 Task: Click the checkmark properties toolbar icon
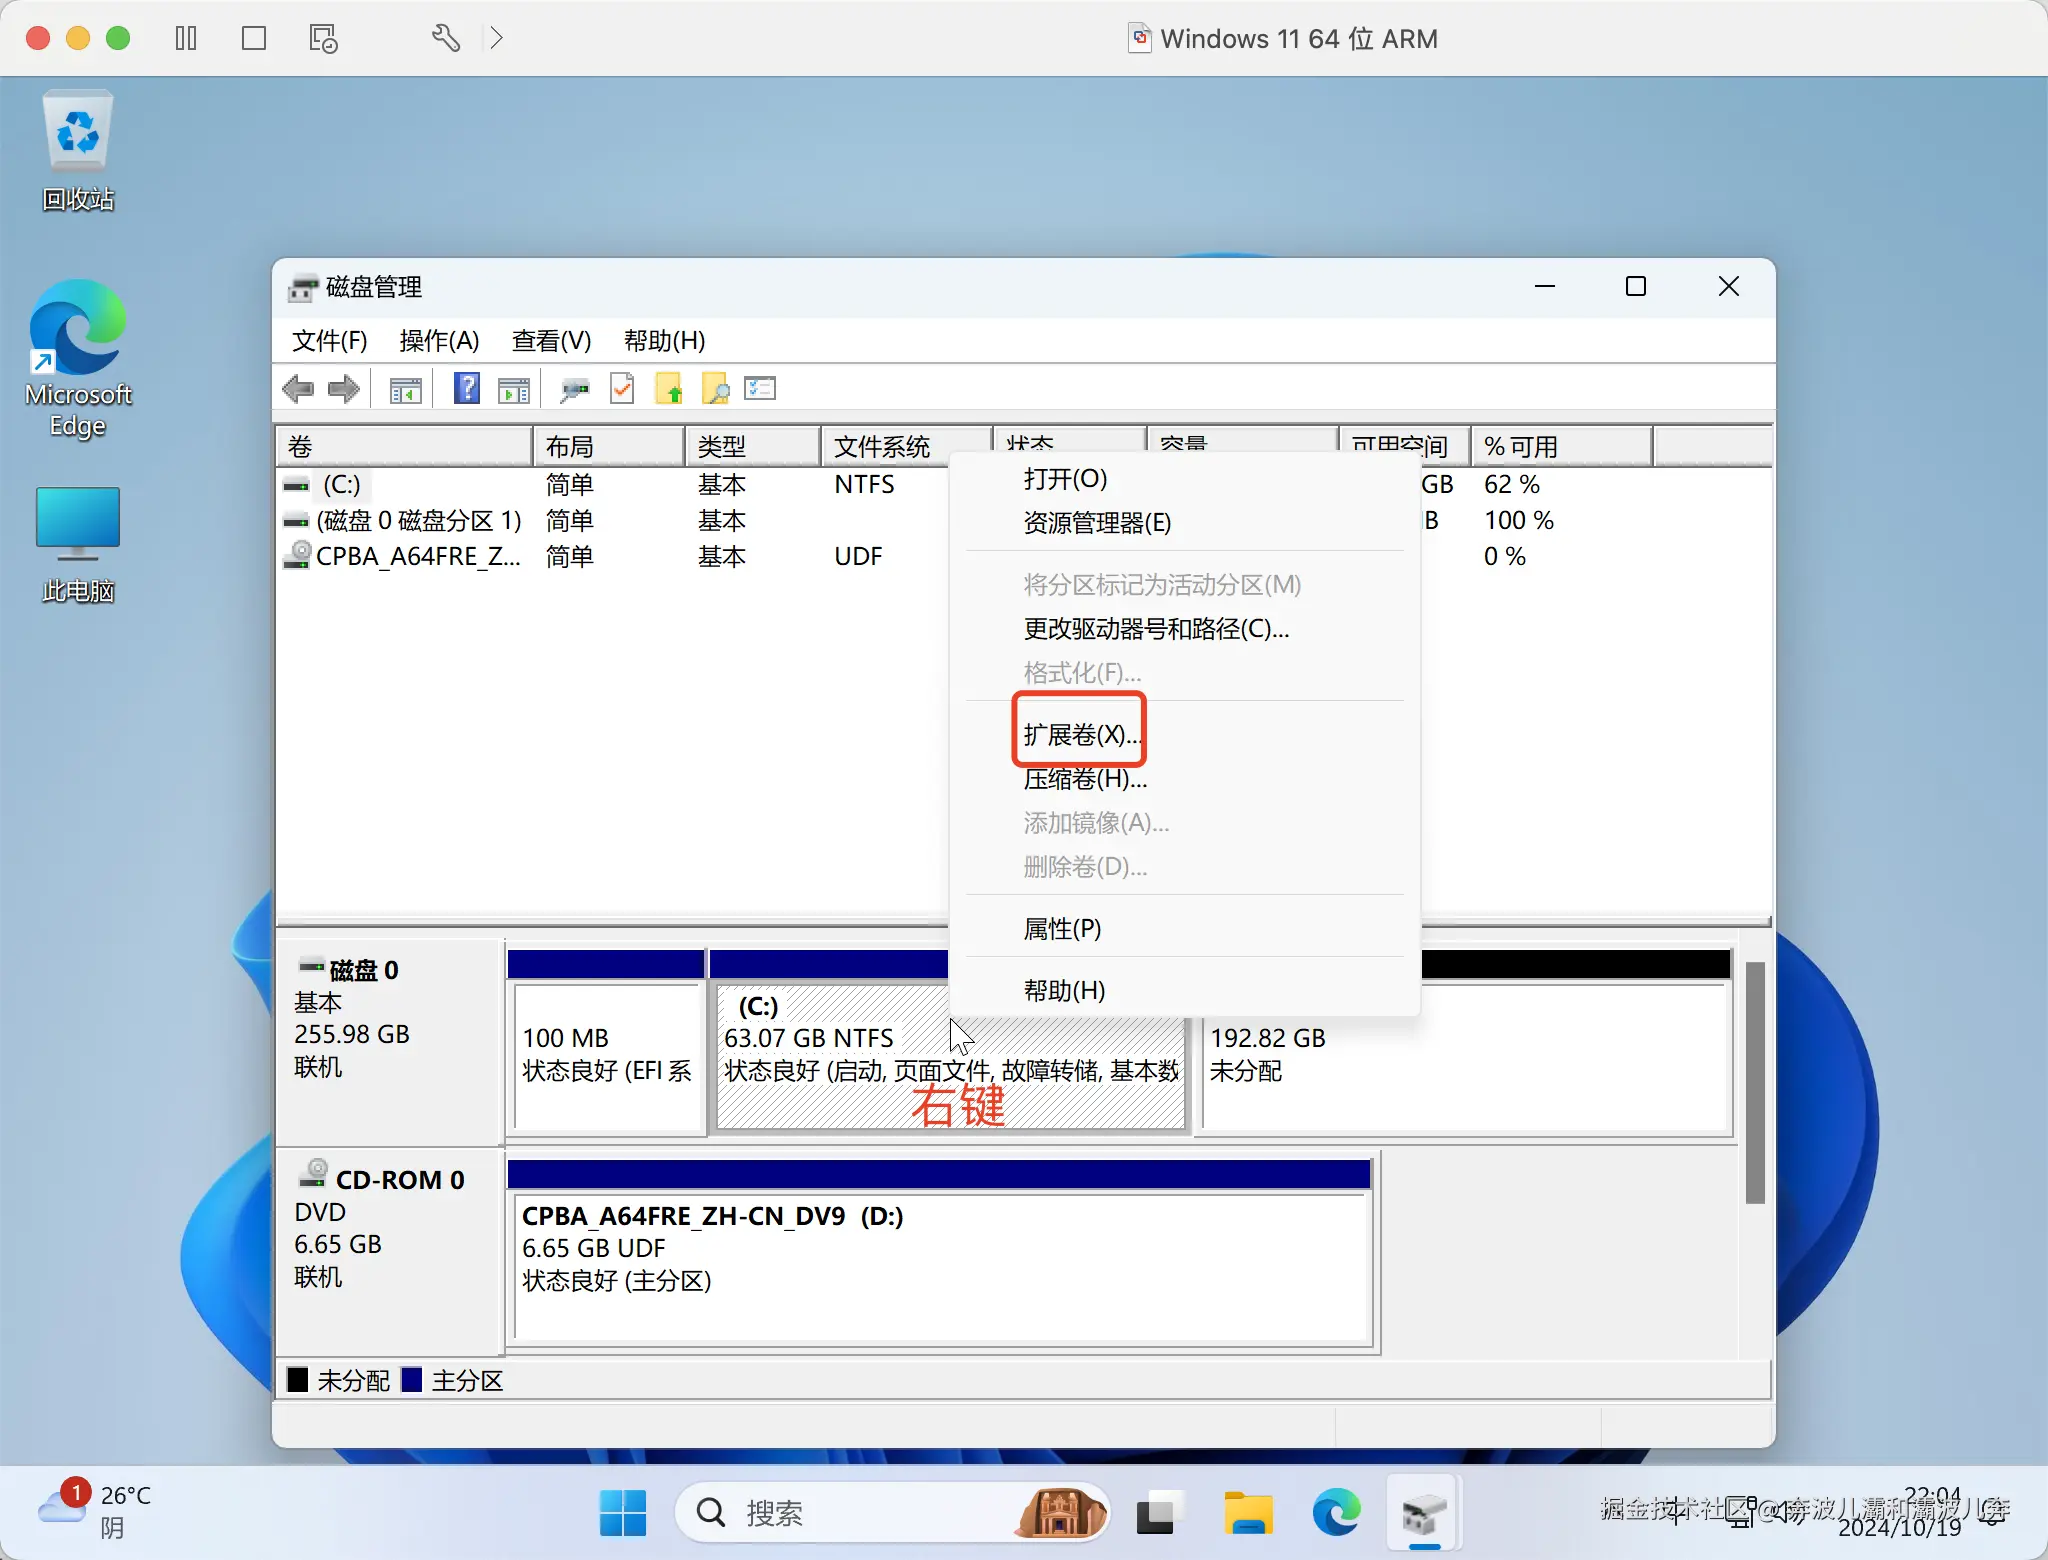pyautogui.click(x=622, y=389)
